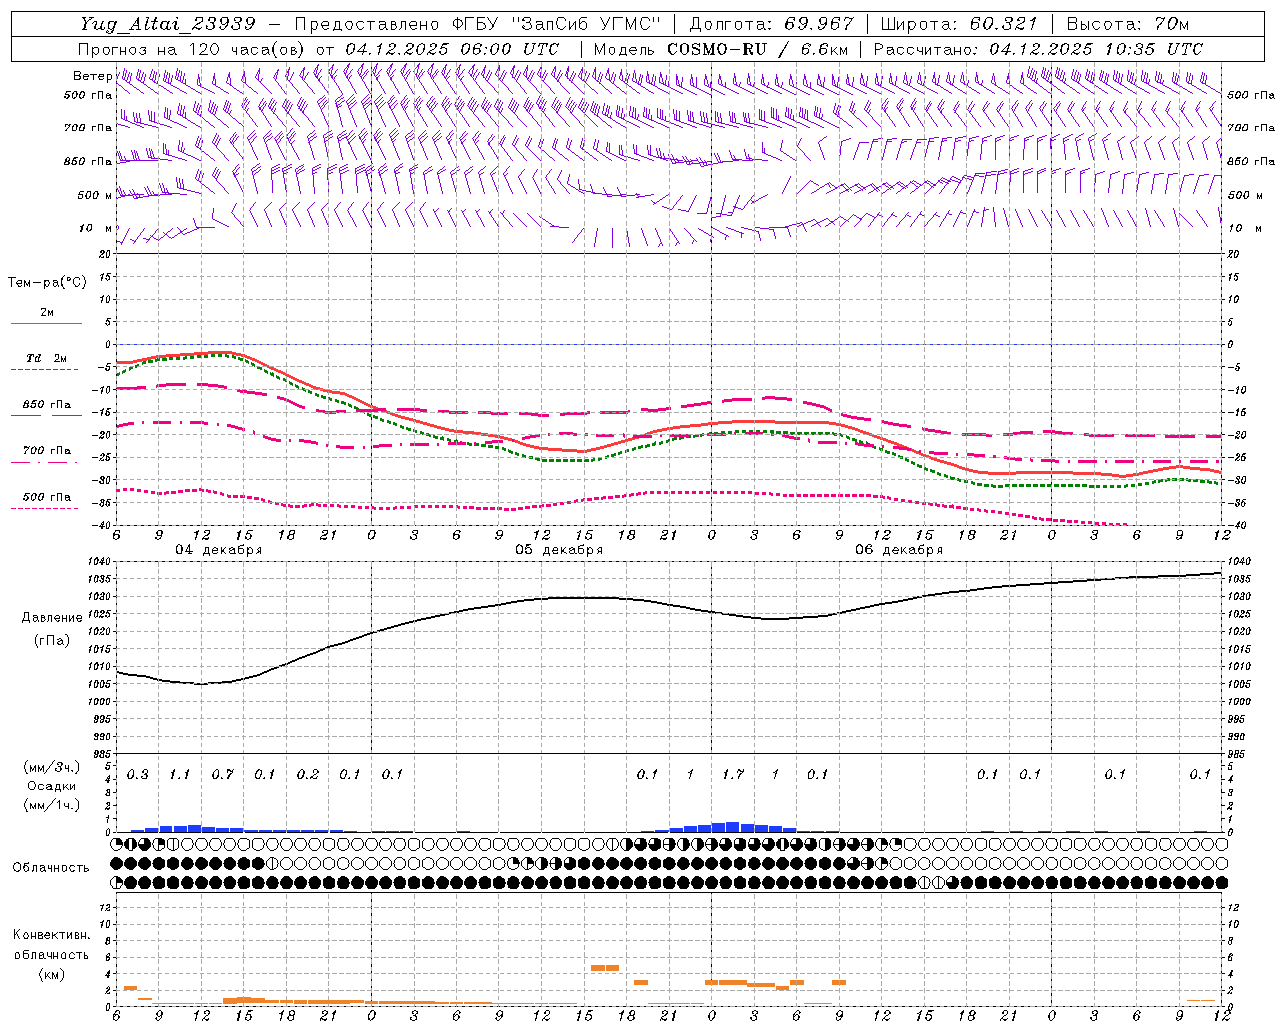Screen dimensions: 1280x1024
Task: Click the 'Давление' pressure panel label
Action: (52, 618)
